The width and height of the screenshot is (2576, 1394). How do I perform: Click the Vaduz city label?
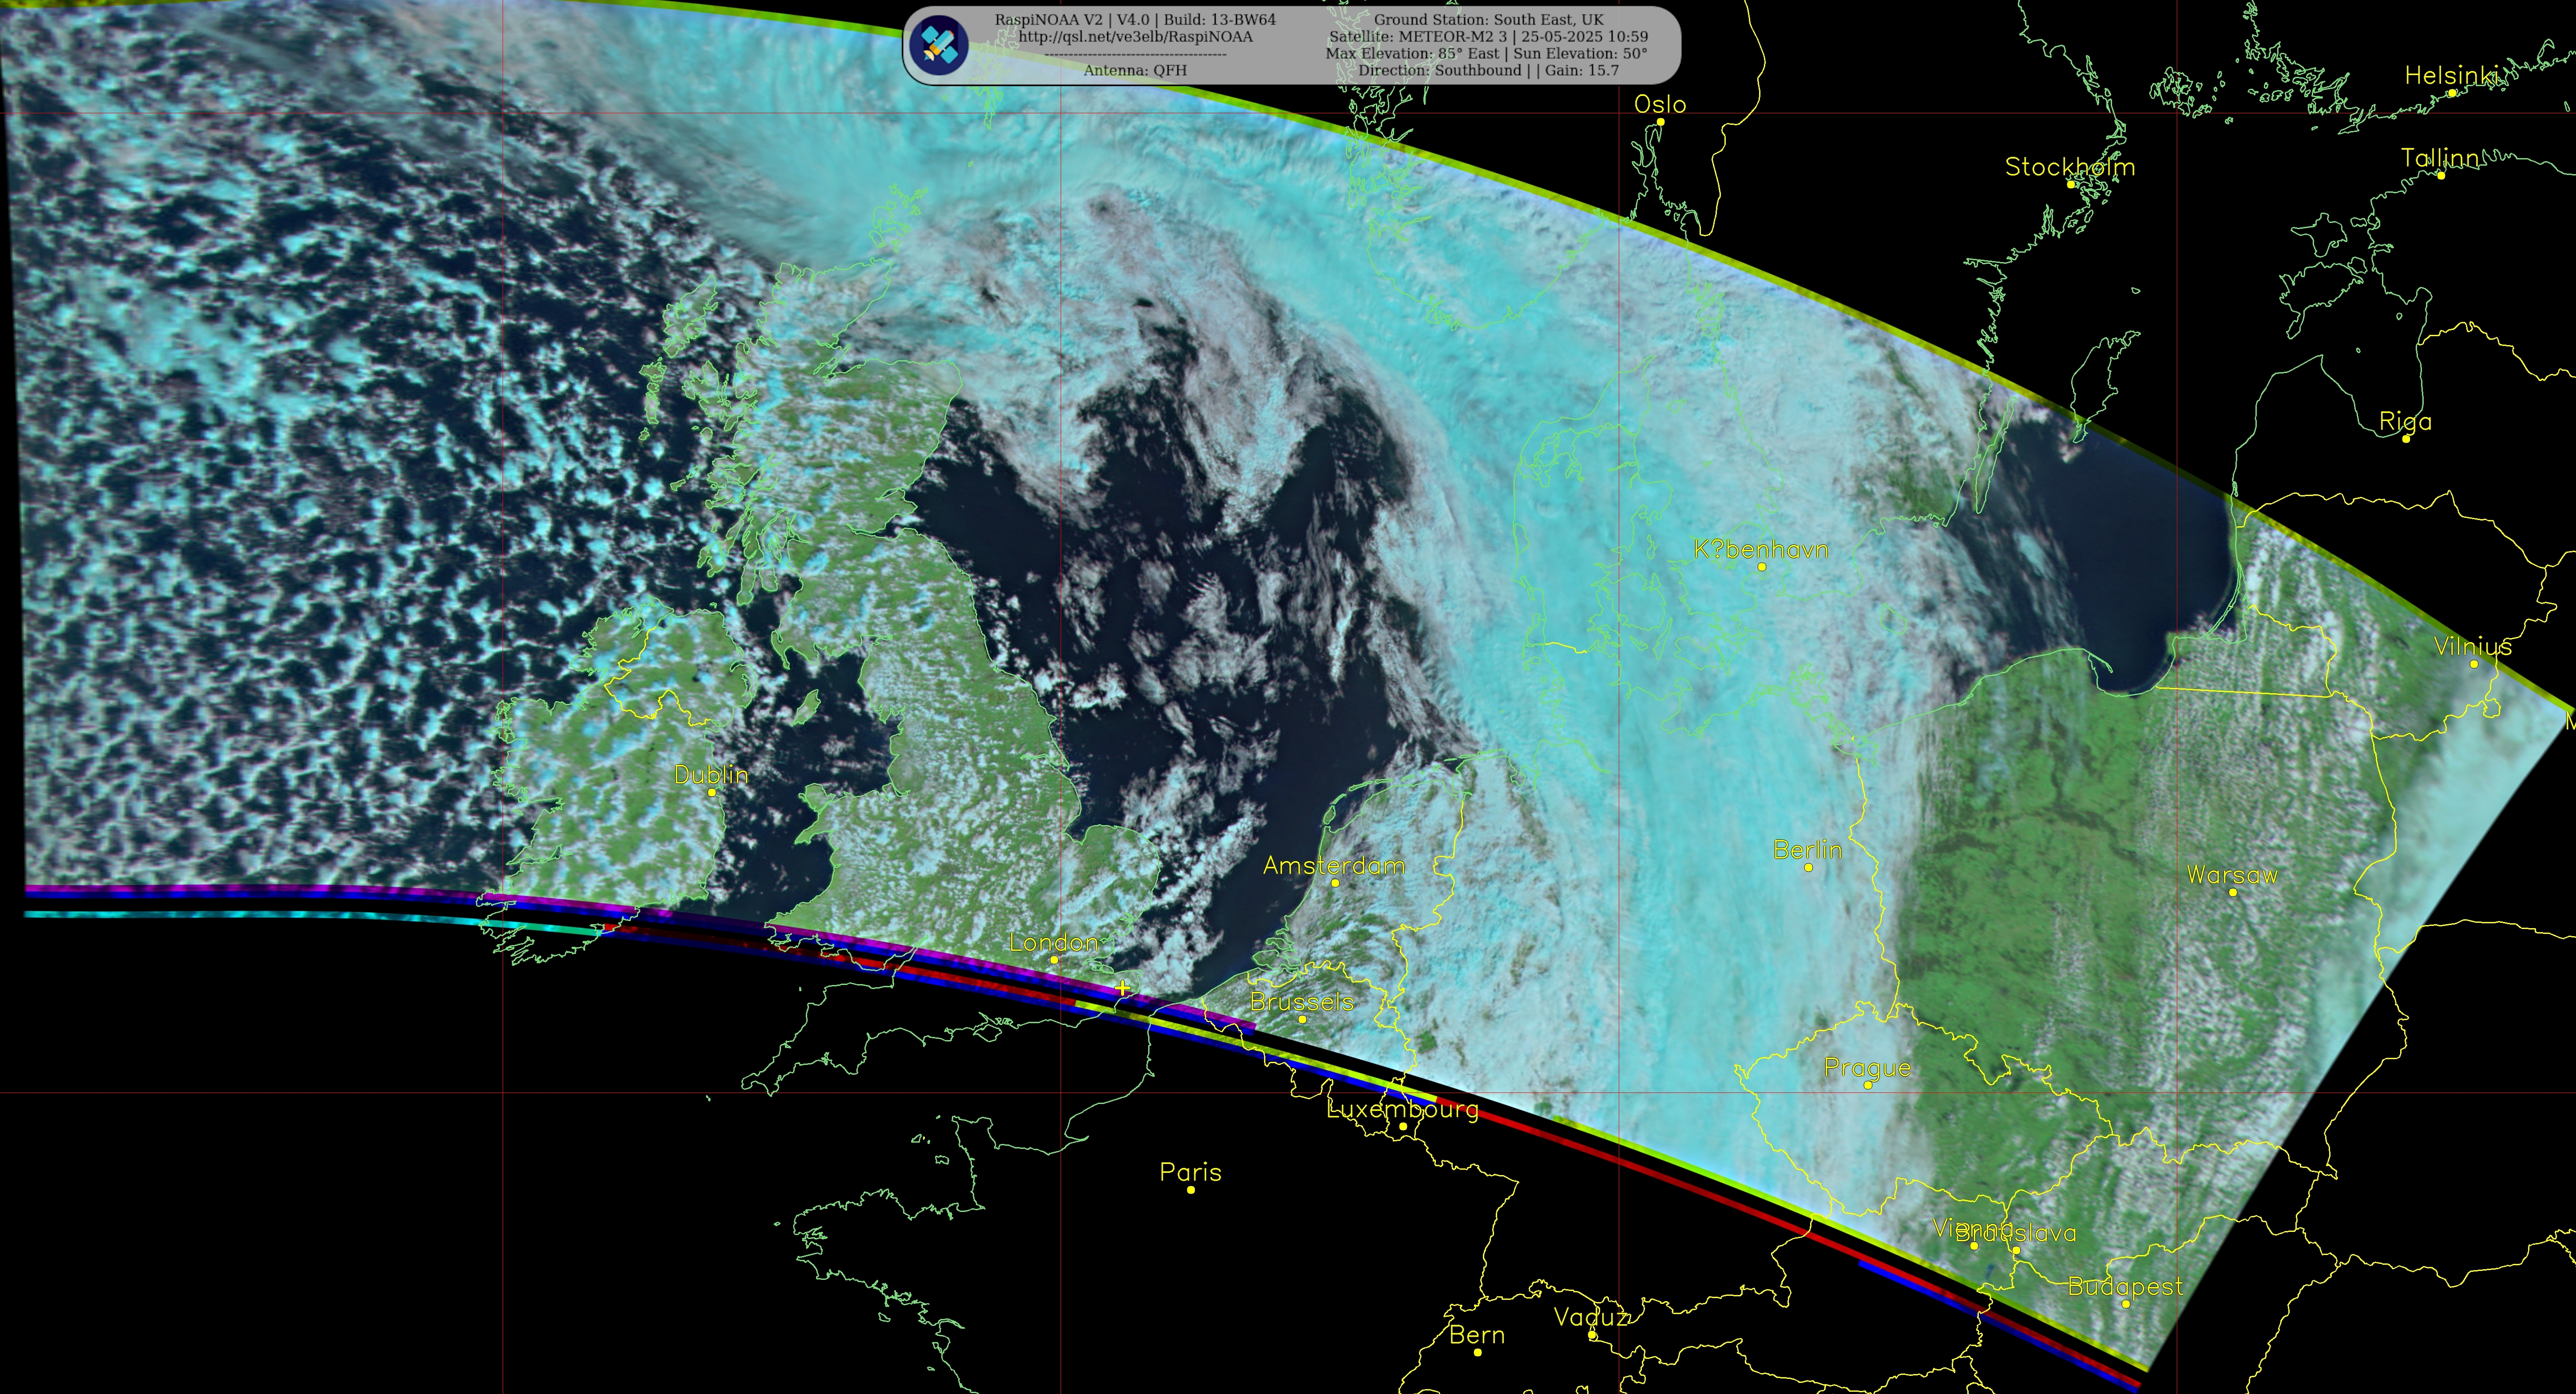(x=1591, y=1318)
